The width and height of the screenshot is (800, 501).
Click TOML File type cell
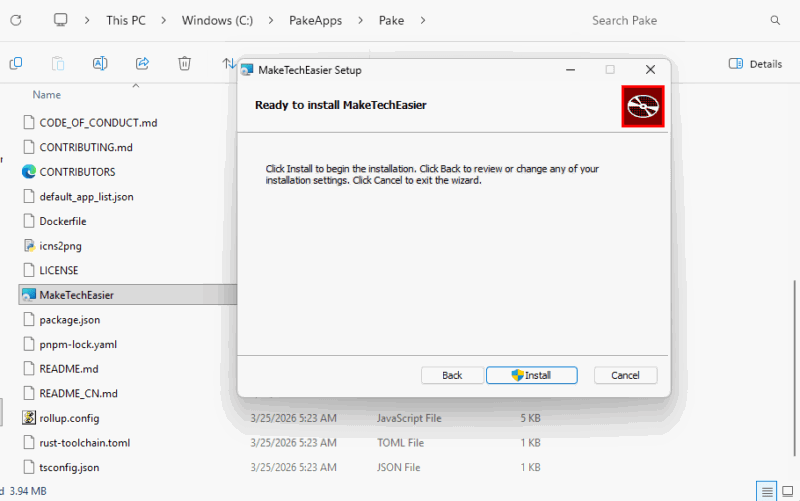401,443
